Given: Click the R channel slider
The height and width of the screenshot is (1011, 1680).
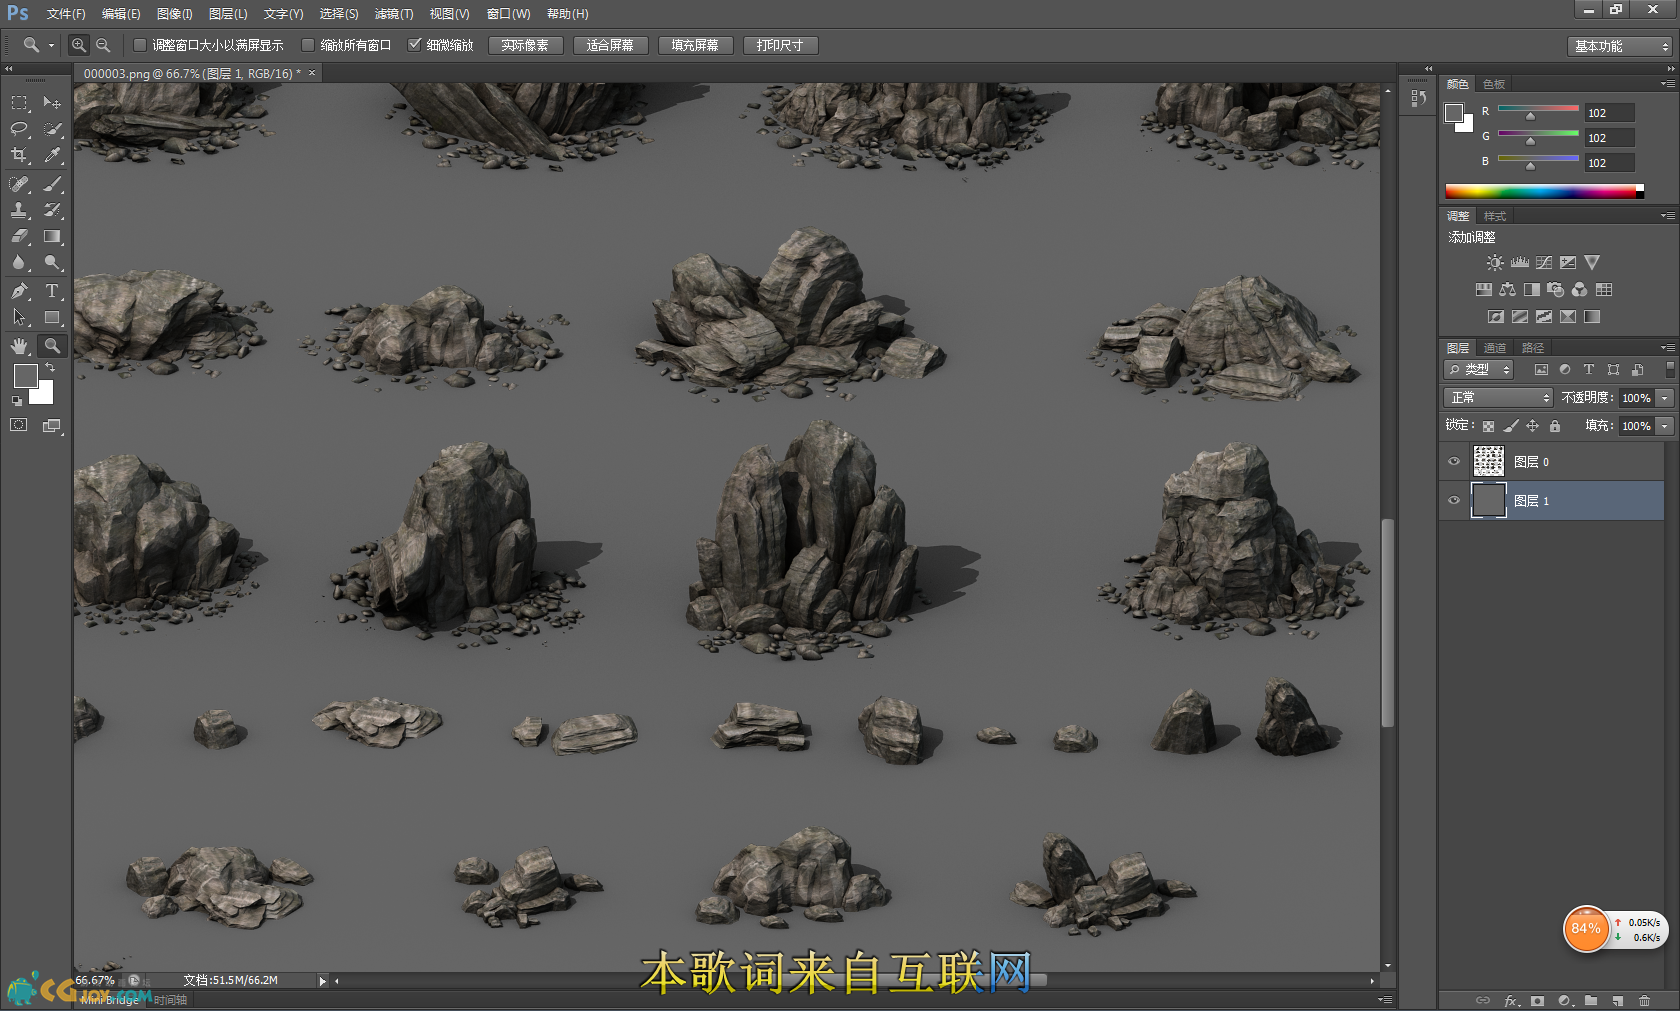Looking at the screenshot, I should click(x=1538, y=111).
